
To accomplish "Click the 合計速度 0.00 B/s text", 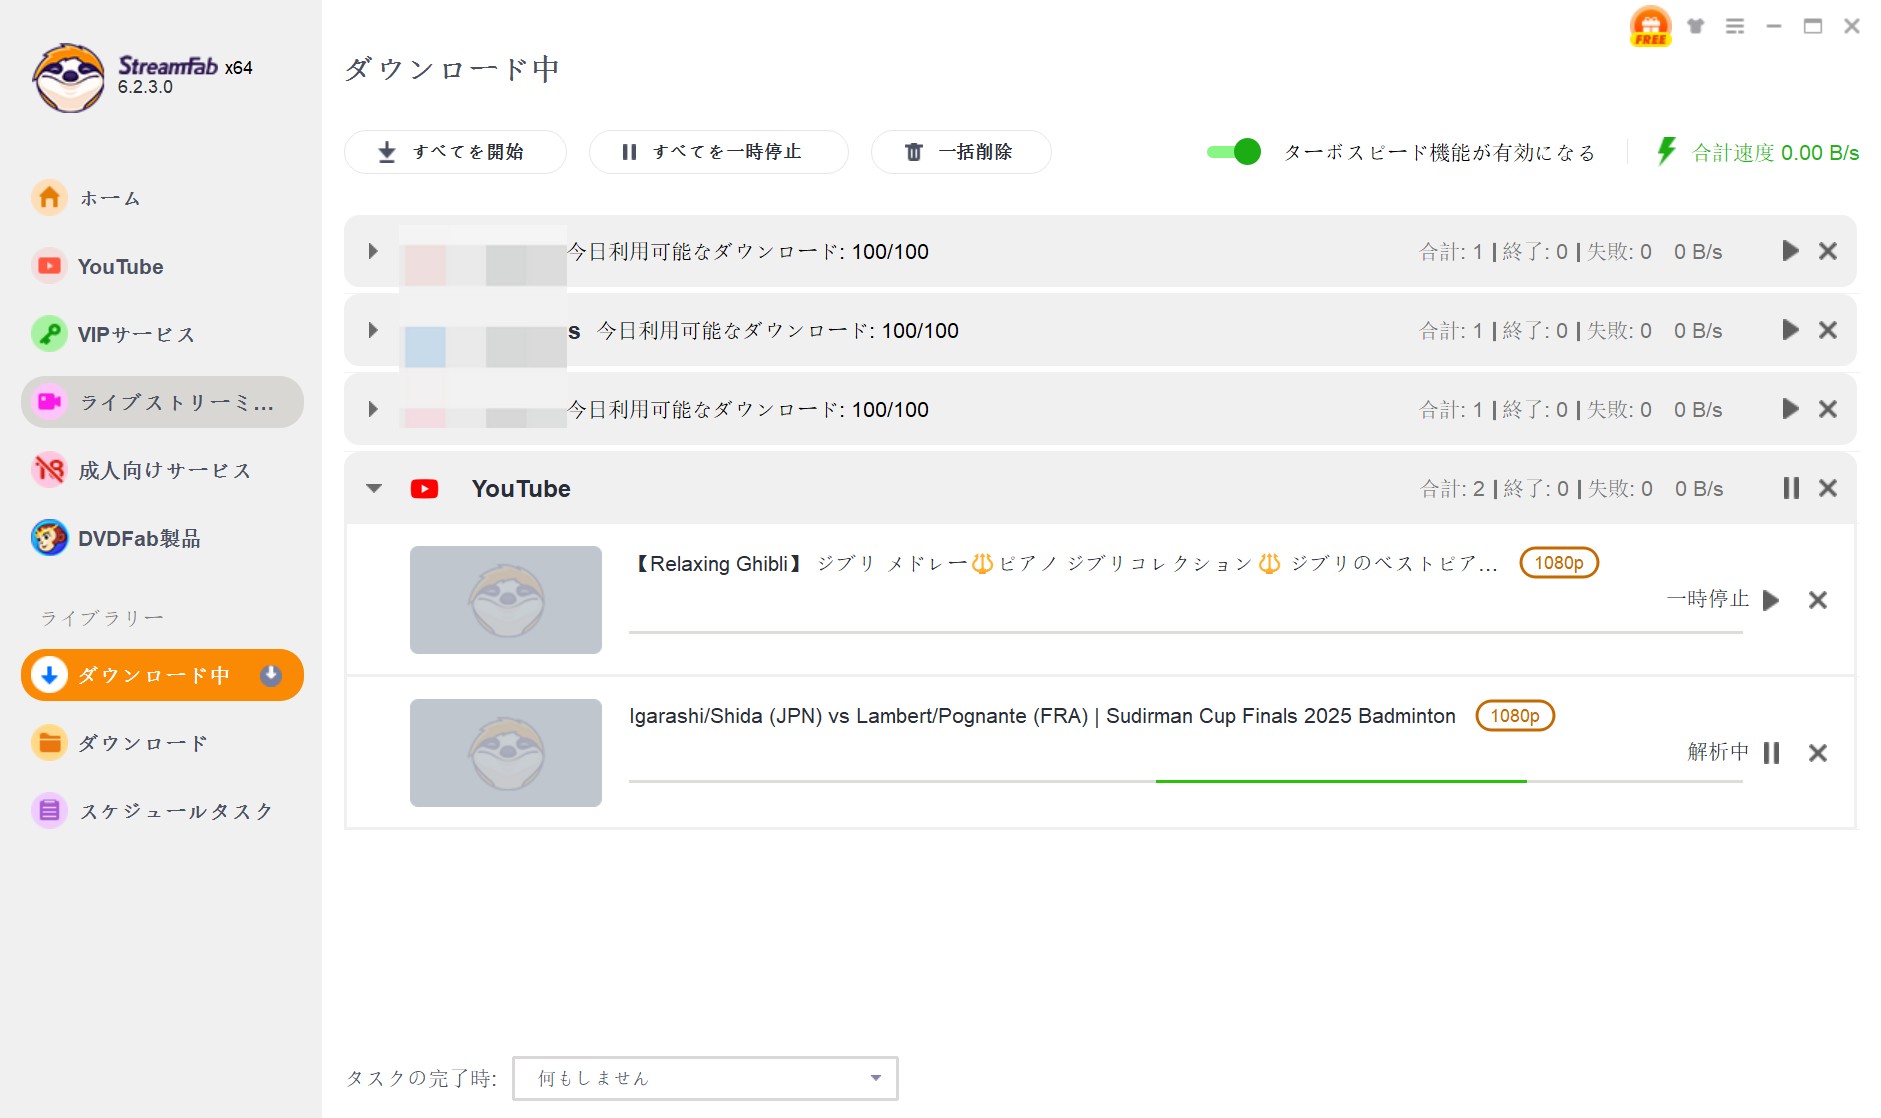I will [1775, 152].
